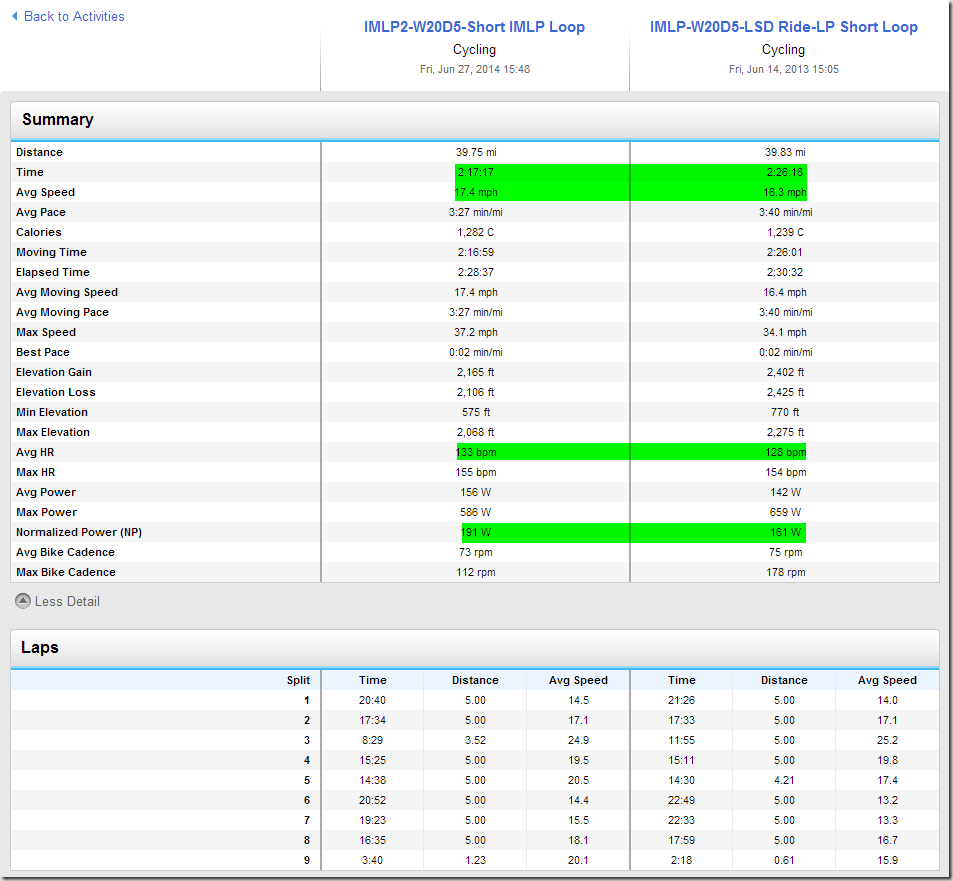Screen dimensions: 953x881
Task: Click the rightmost Avg Speed column header
Action: pyautogui.click(x=886, y=680)
